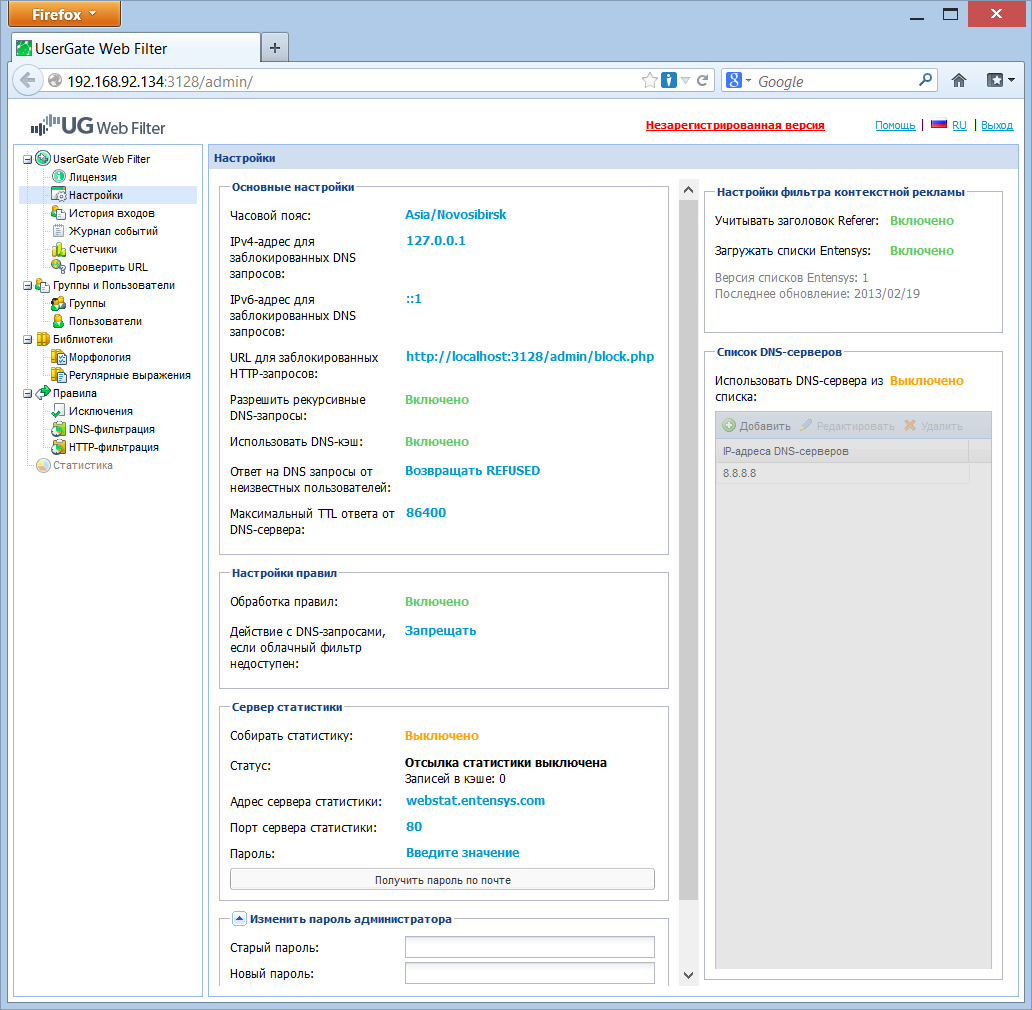Open the Лицензия tree item
This screenshot has height=1010, width=1032.
click(93, 177)
